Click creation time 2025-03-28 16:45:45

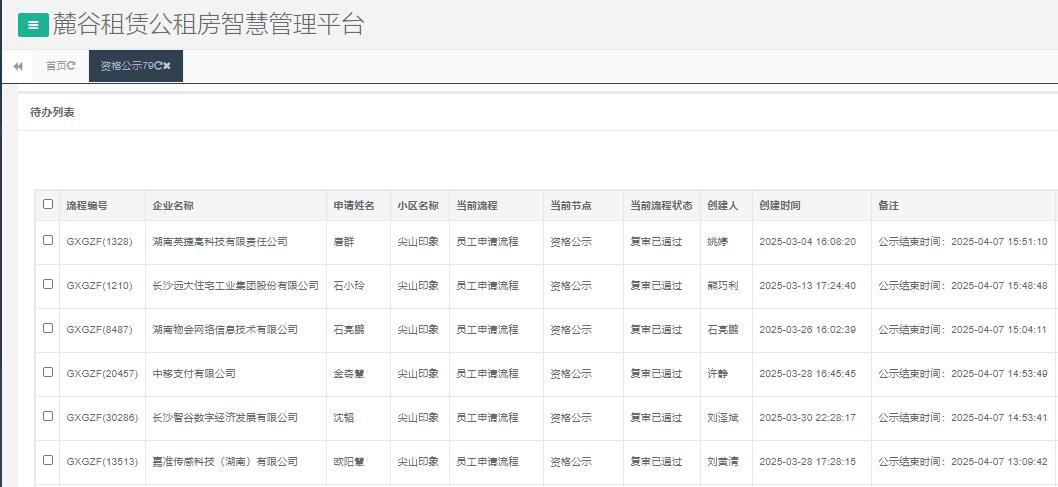(807, 374)
